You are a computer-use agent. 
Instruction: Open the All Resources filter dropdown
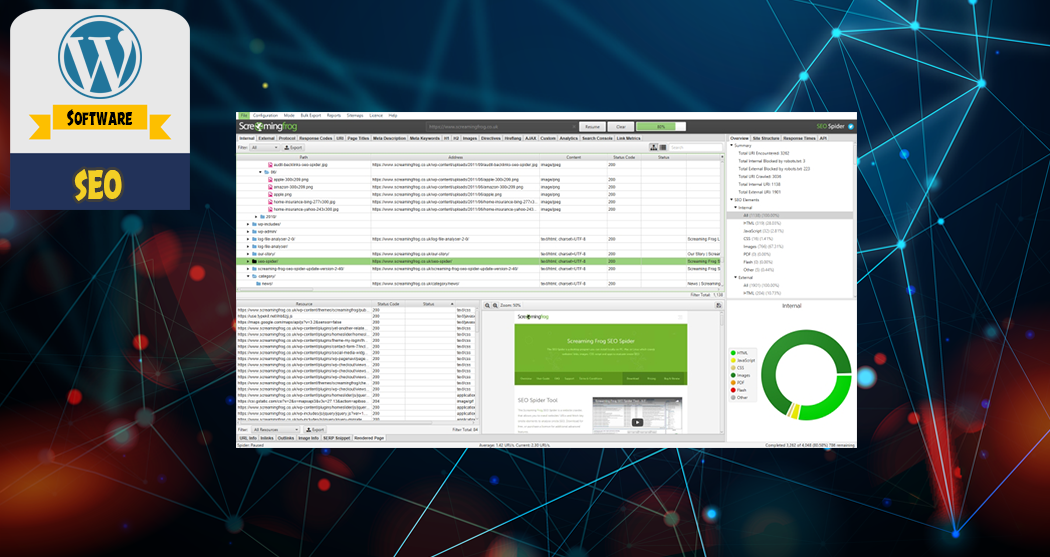point(275,430)
